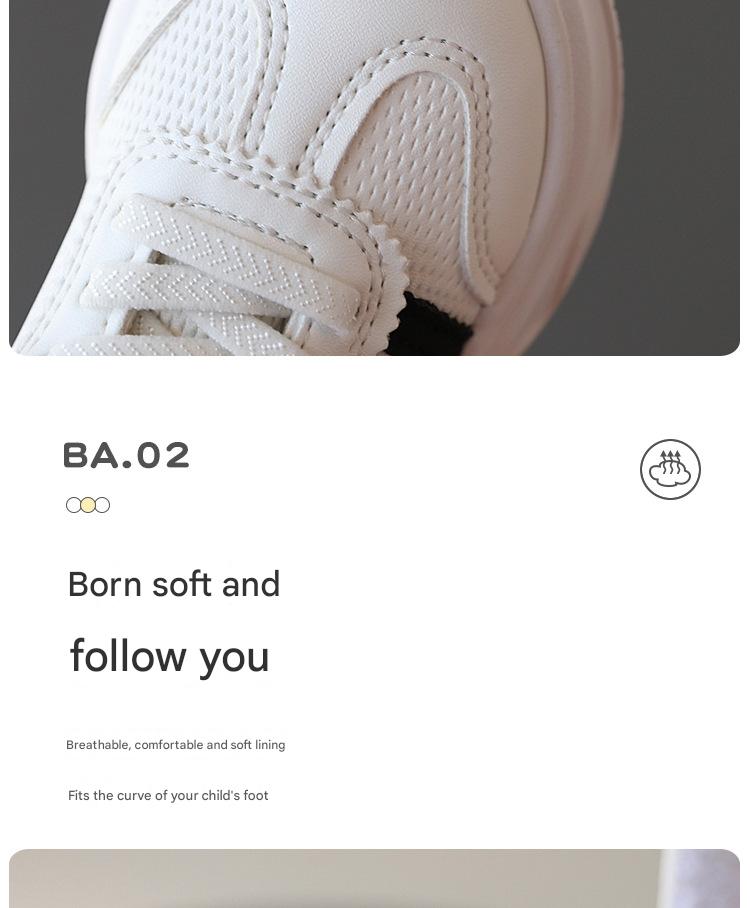Screen dimensions: 750x908
Task: Select the yellow middle circle under BA.02
Action: [88, 505]
